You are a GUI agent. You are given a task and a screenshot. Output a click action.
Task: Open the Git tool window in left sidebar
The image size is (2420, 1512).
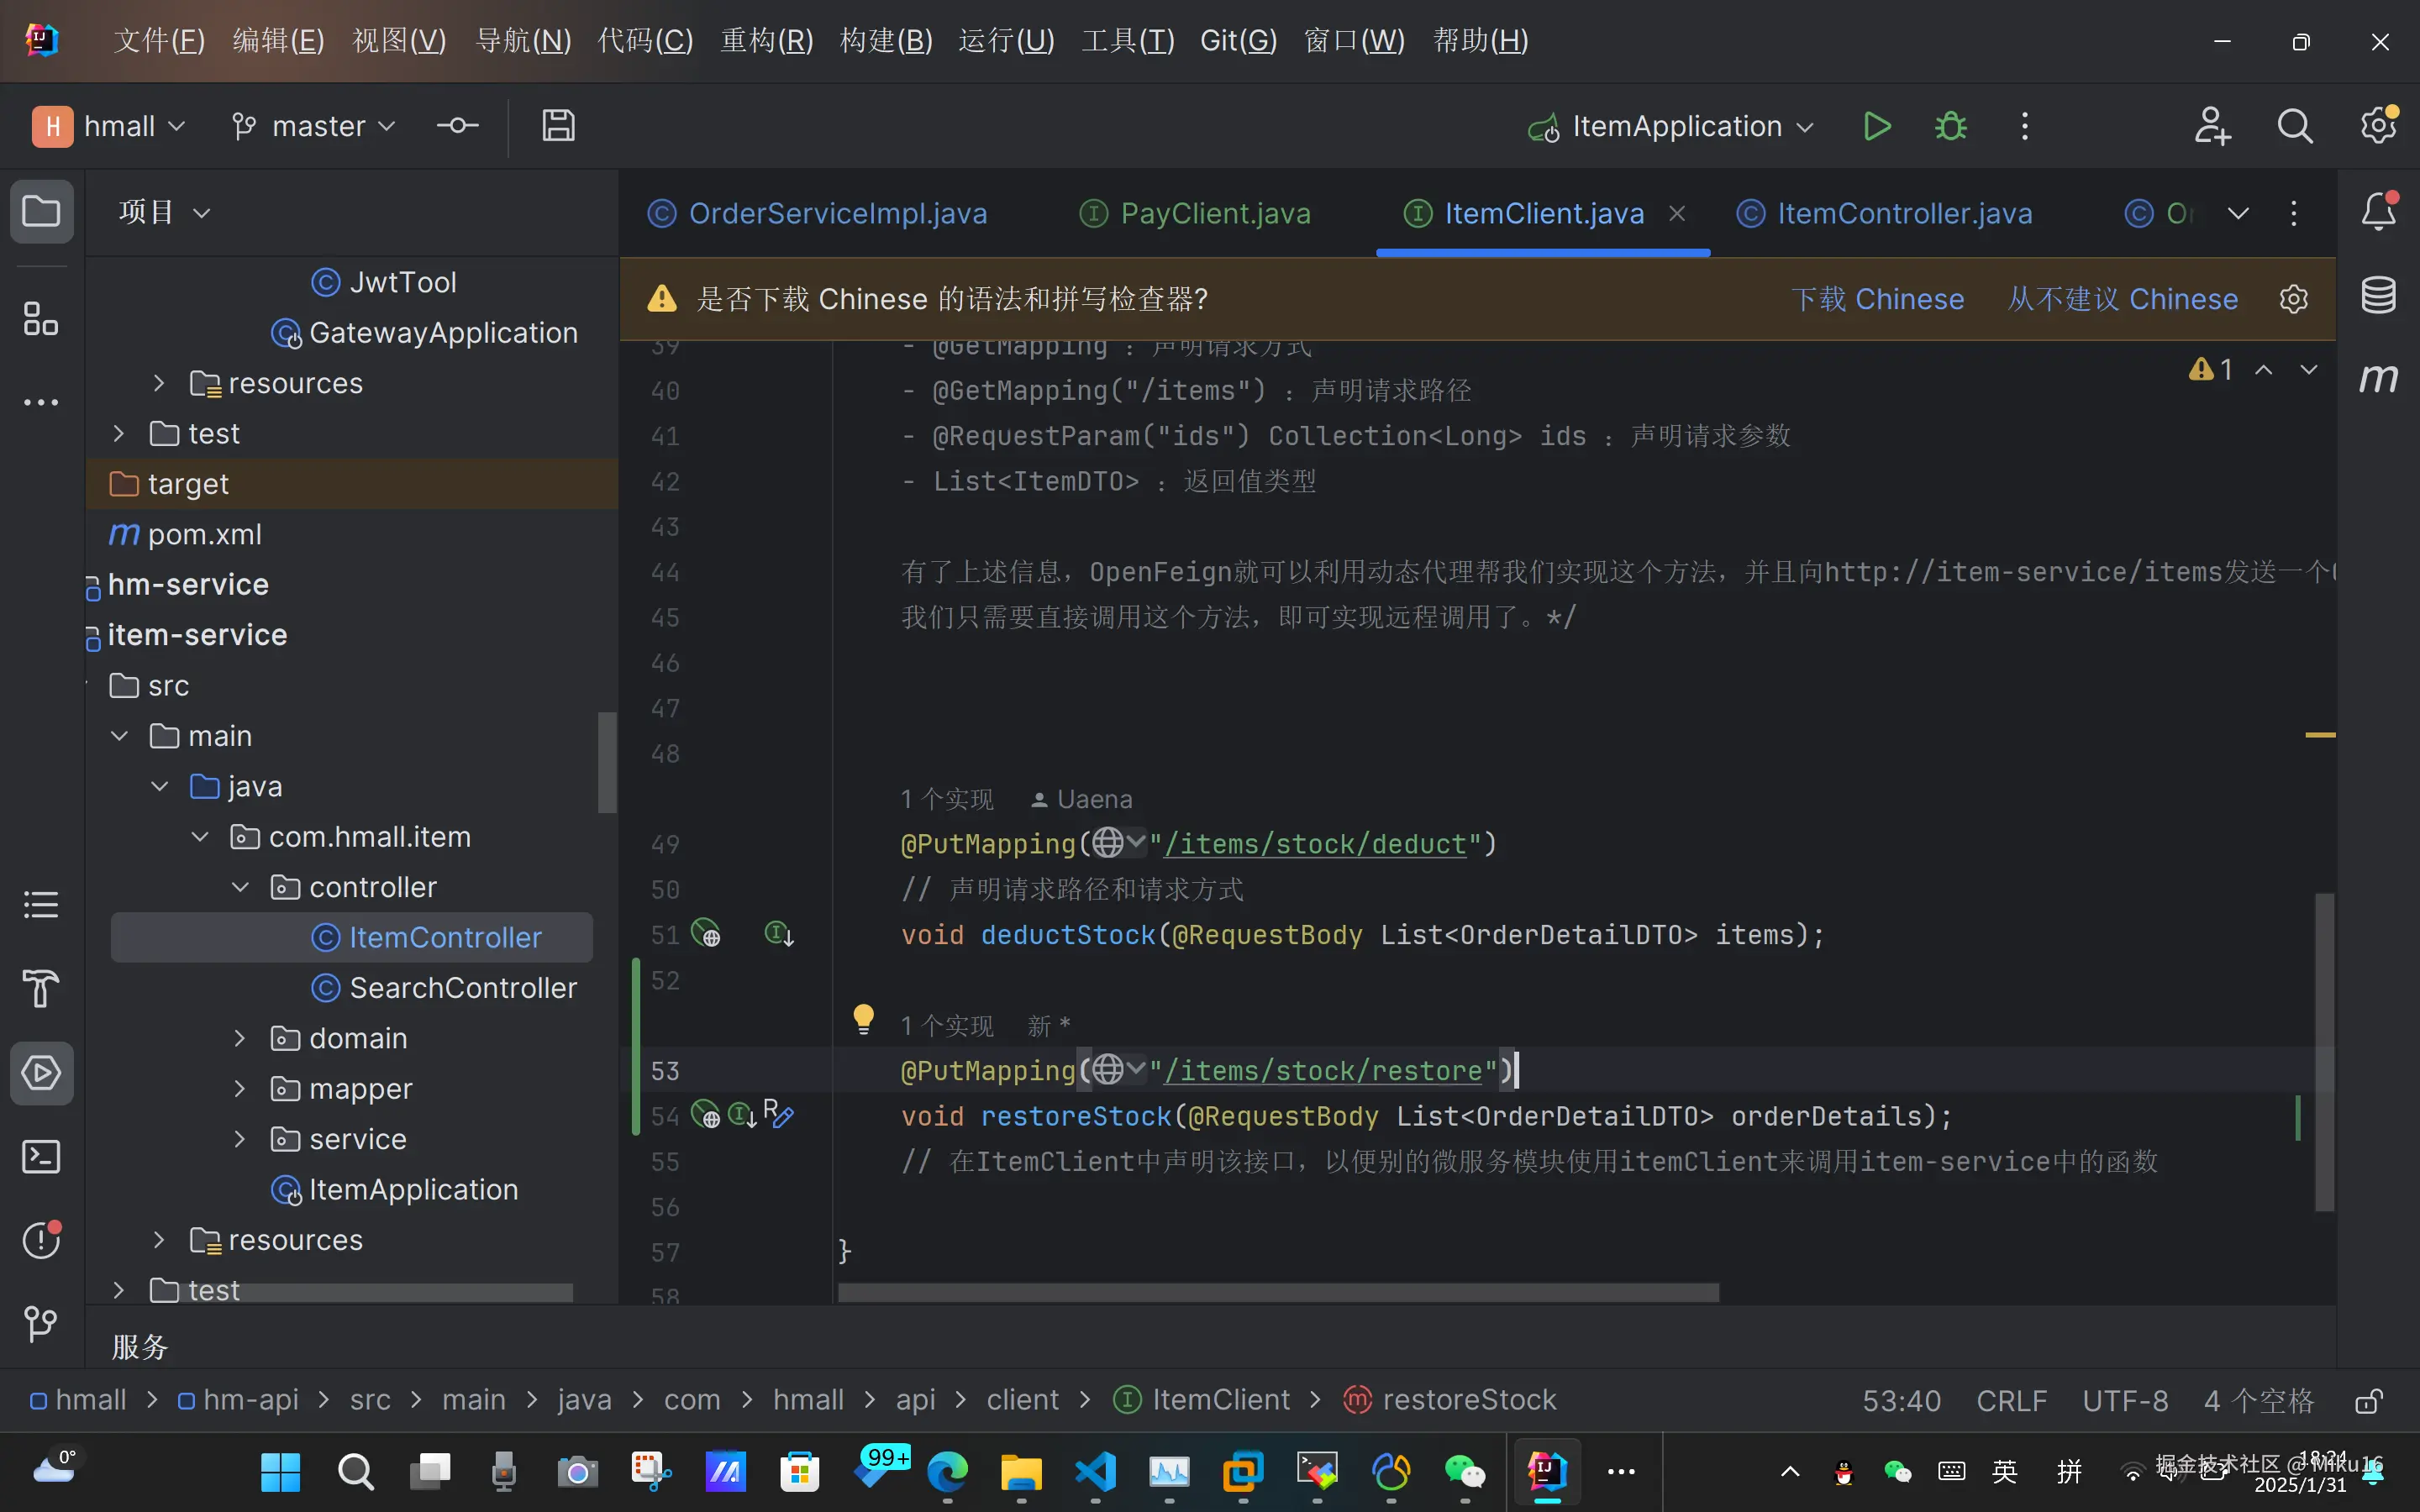tap(41, 1324)
